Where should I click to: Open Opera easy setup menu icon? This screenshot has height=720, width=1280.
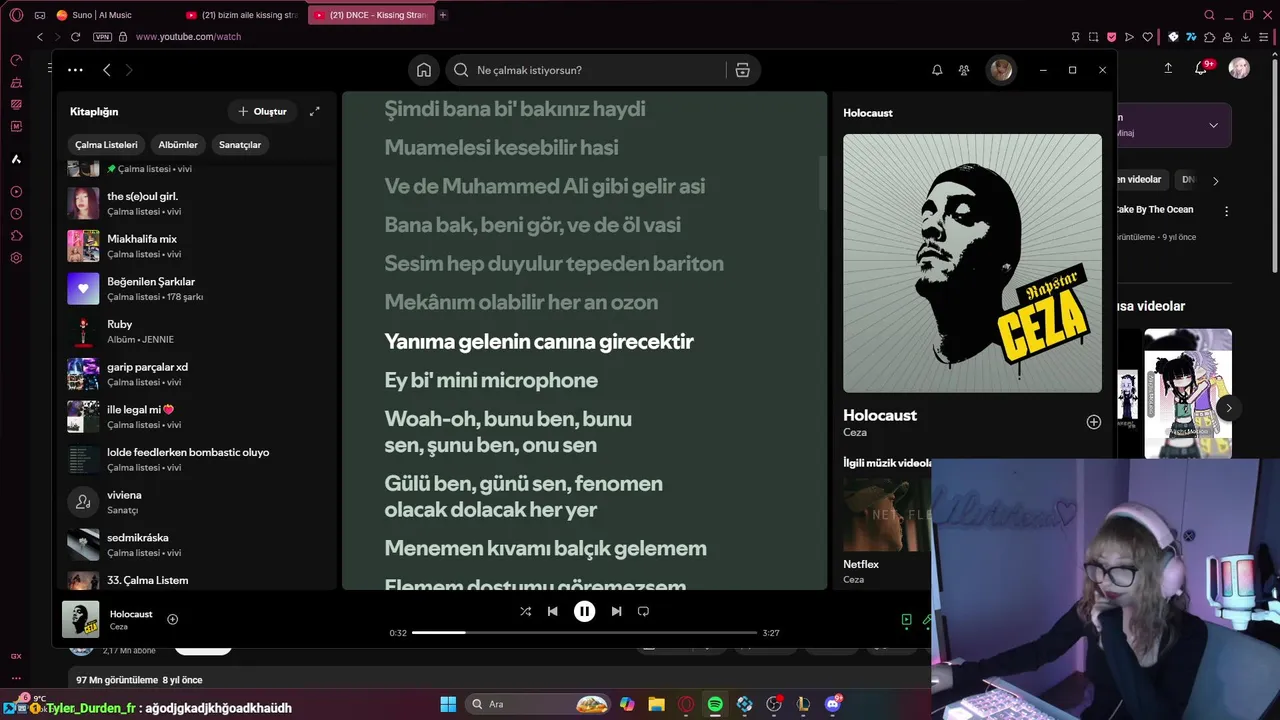(1263, 37)
